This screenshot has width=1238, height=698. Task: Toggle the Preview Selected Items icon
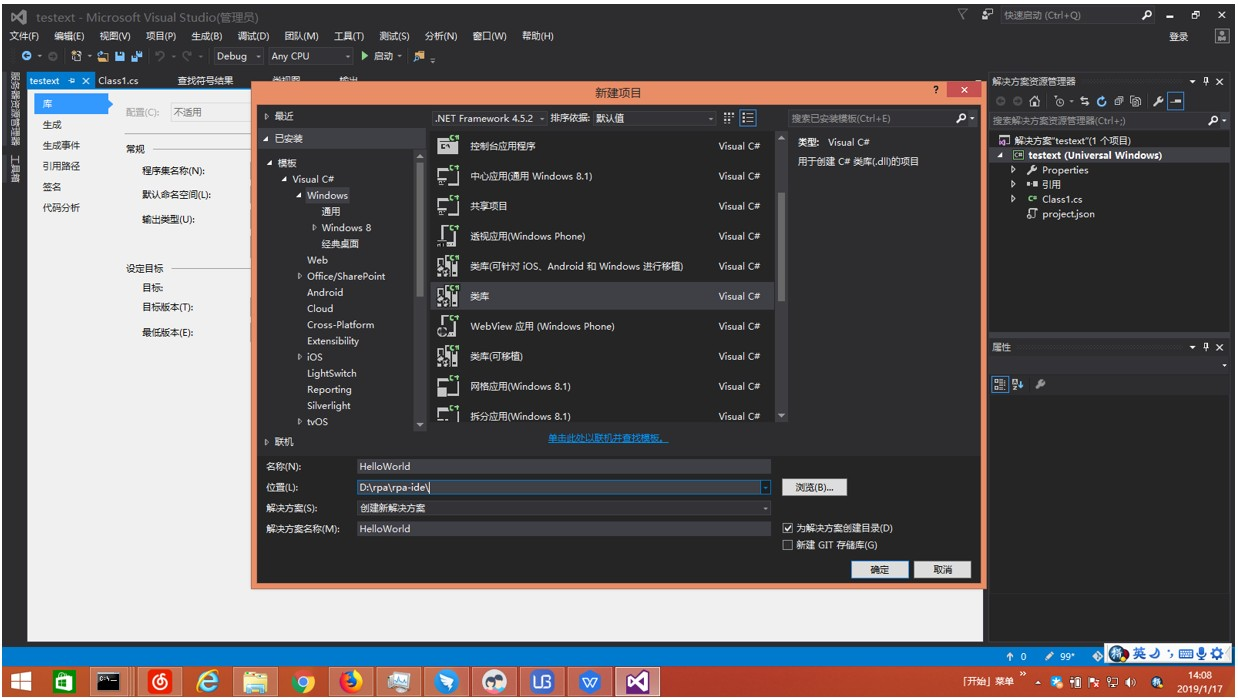click(1176, 101)
